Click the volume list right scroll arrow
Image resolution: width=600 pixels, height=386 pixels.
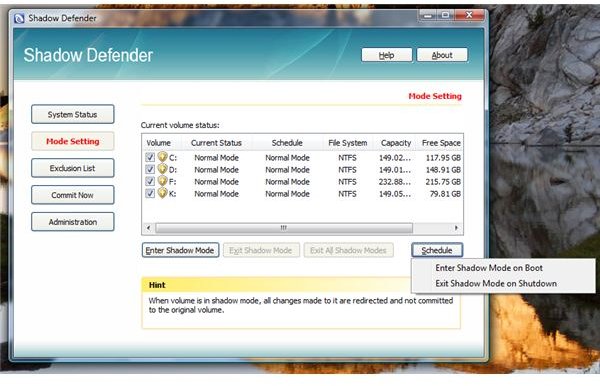pos(456,228)
